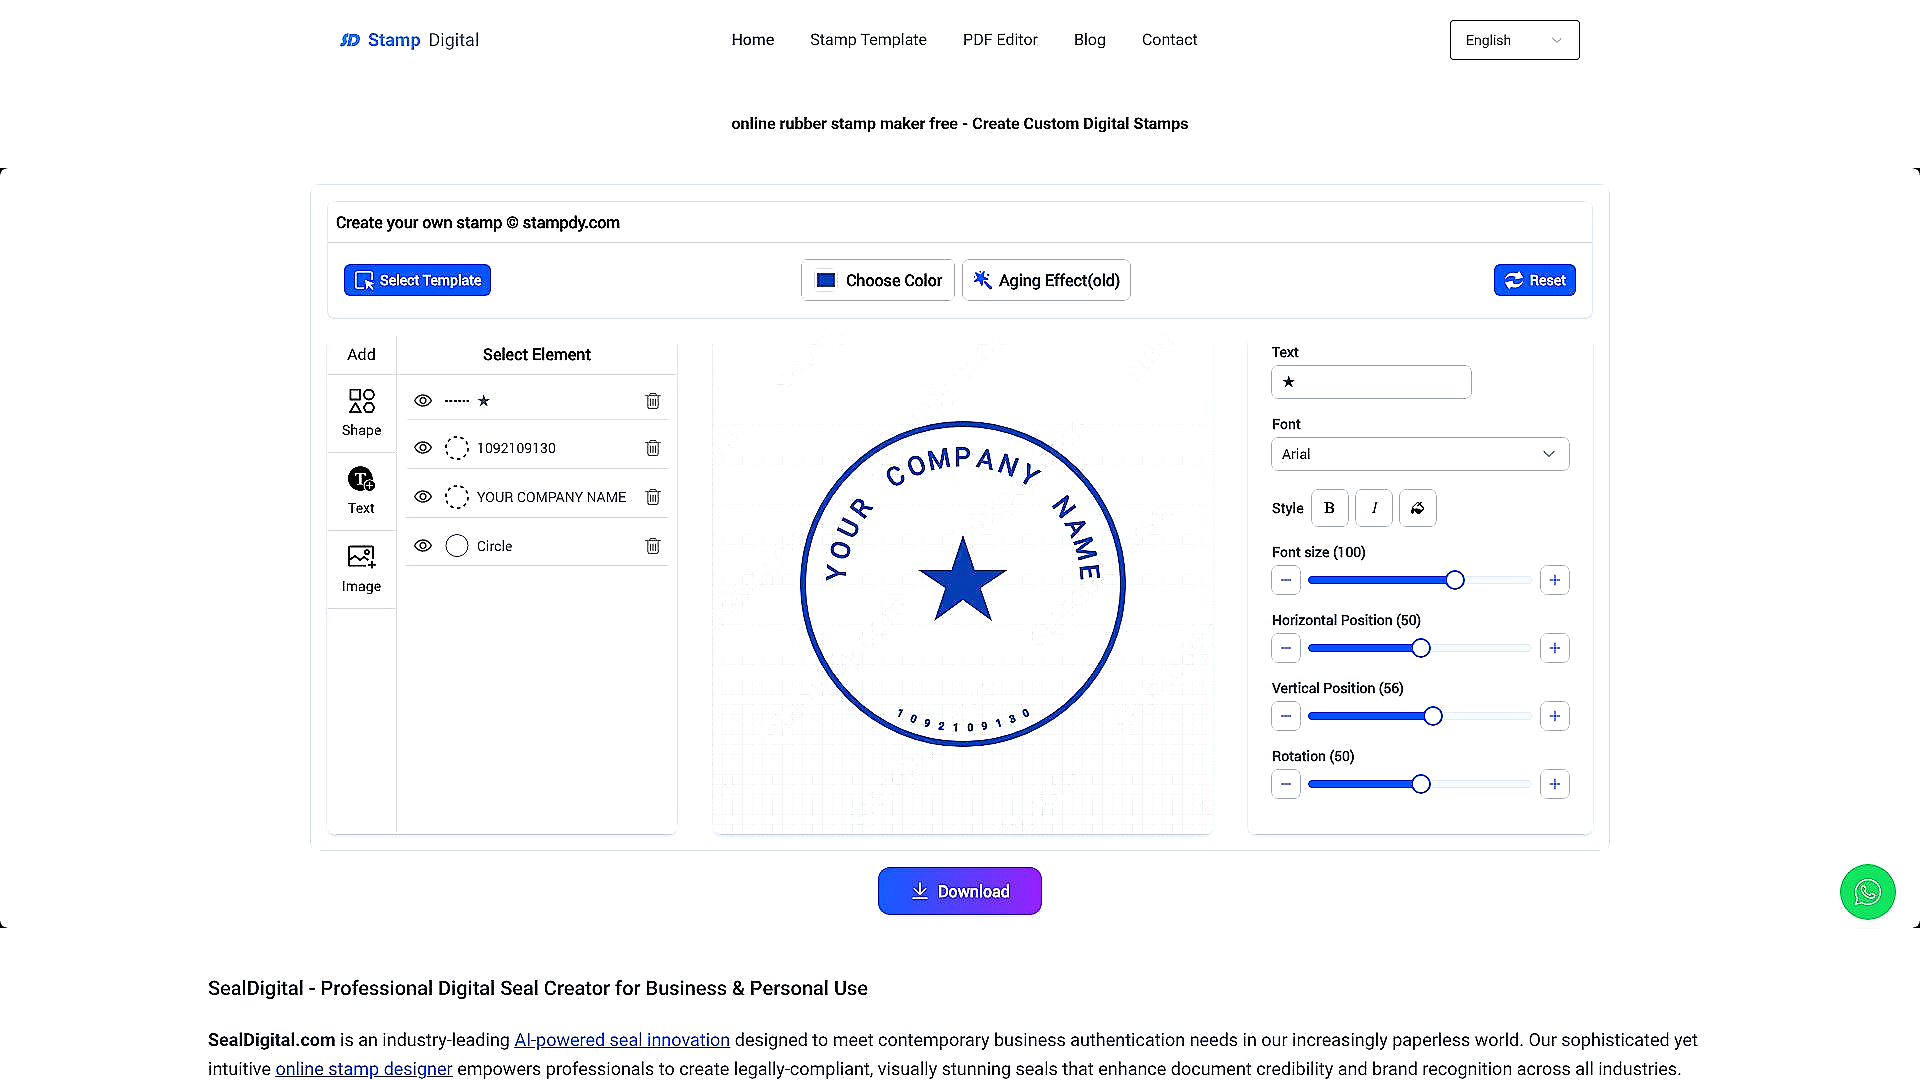Open the Choose Color picker
1920x1080 pixels.
(x=878, y=280)
